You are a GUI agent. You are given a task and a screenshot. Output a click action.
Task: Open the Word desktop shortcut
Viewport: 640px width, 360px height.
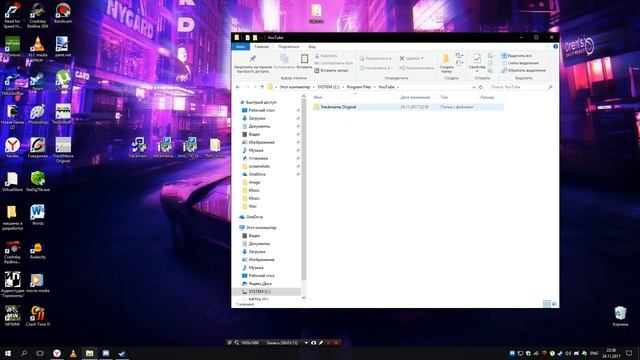(38, 215)
